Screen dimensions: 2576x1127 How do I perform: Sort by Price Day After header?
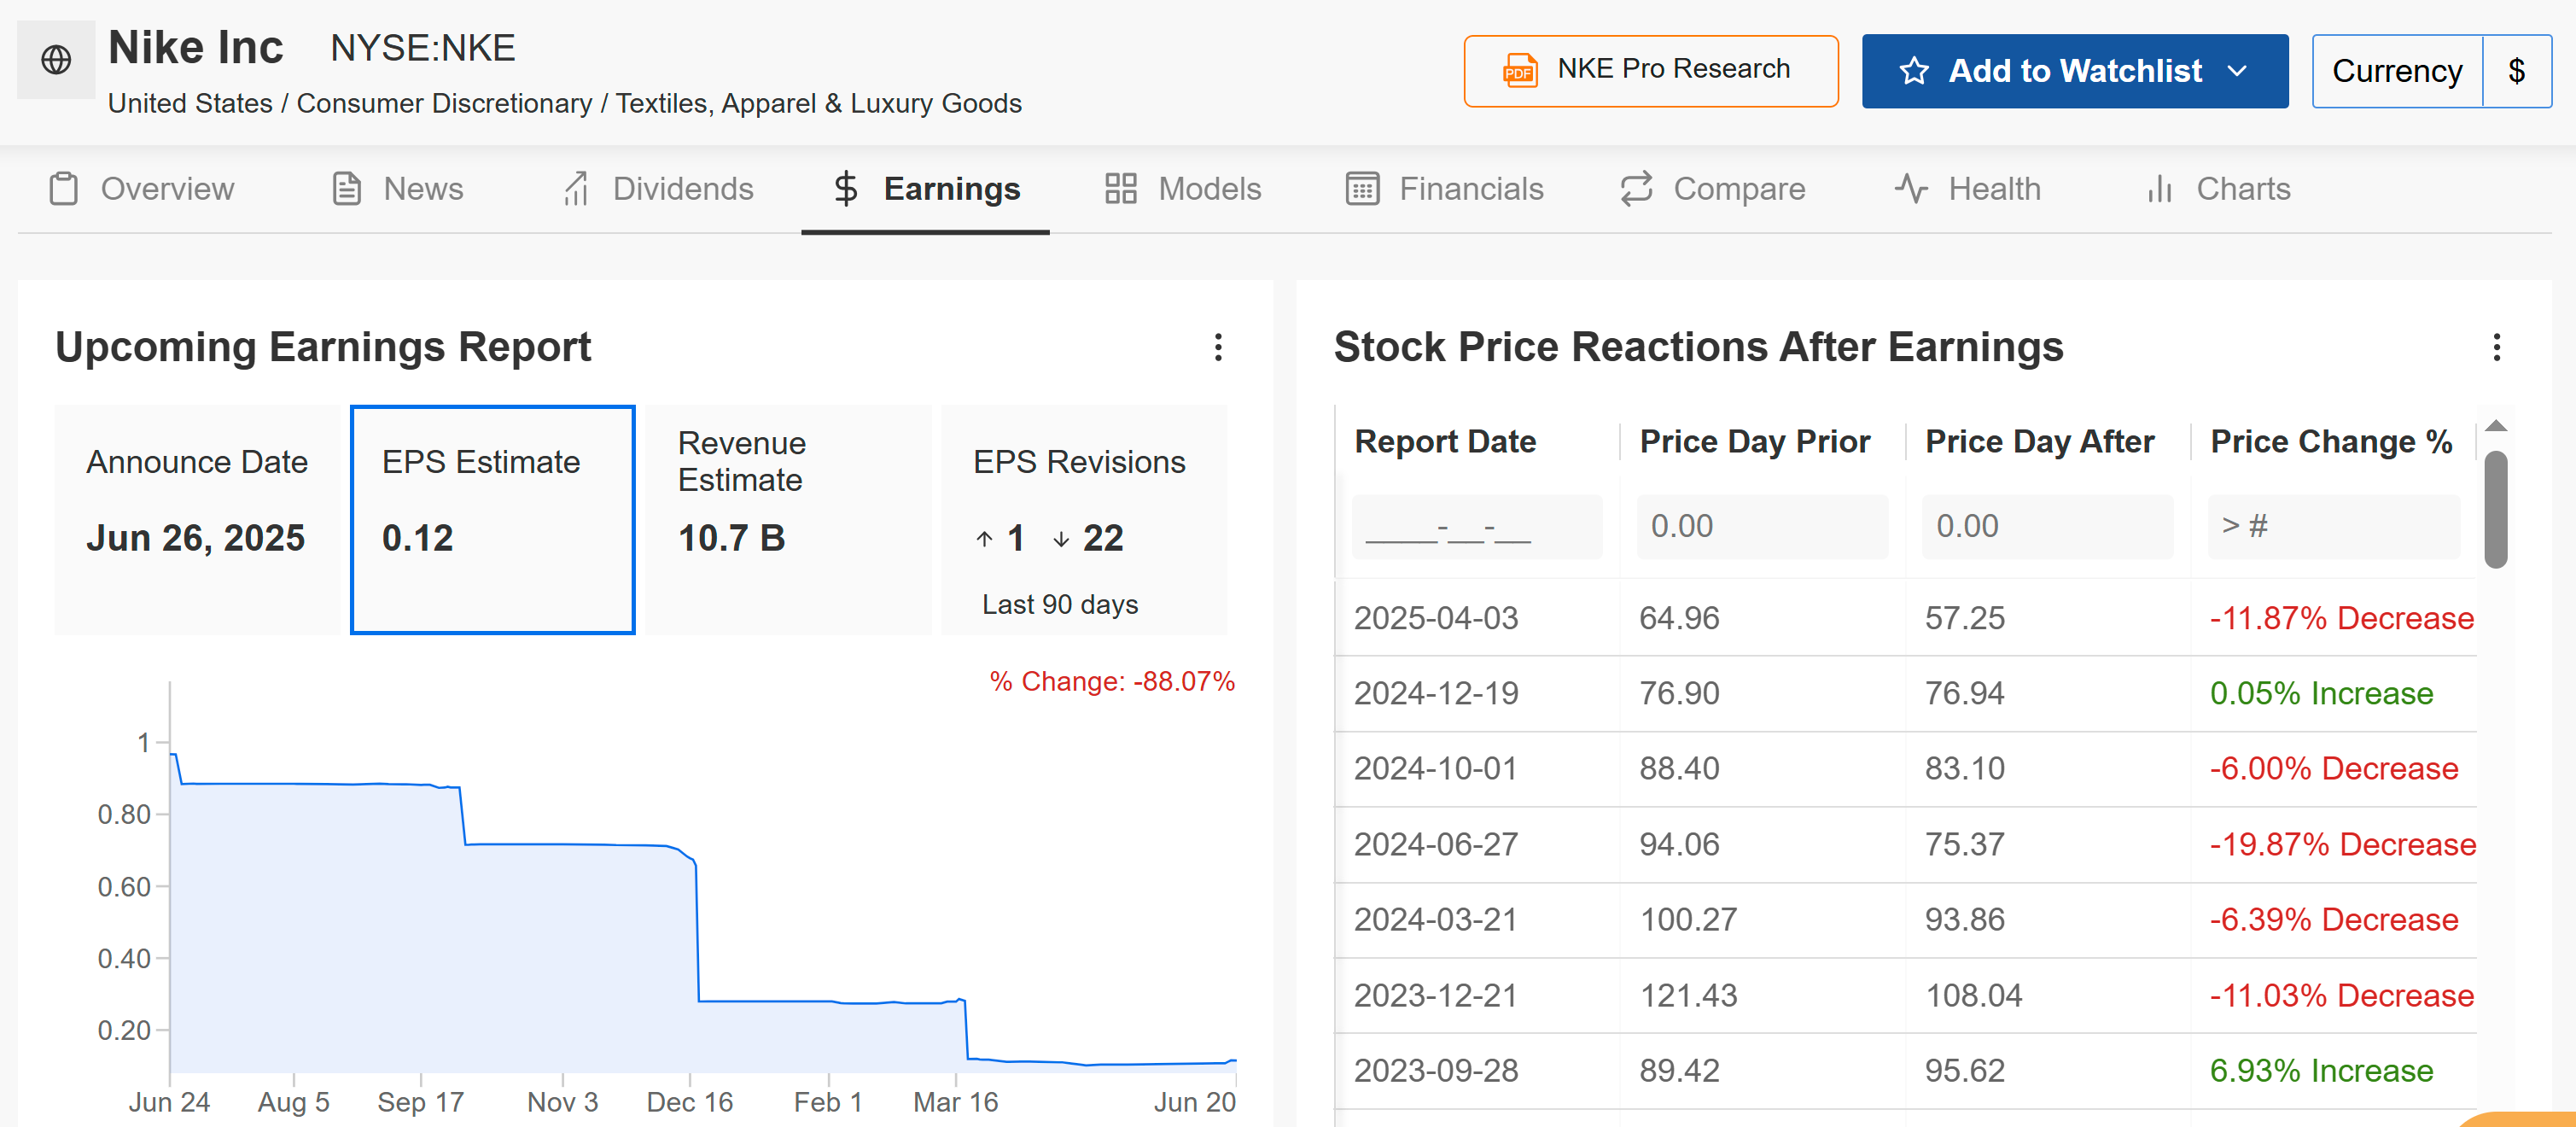click(2040, 442)
